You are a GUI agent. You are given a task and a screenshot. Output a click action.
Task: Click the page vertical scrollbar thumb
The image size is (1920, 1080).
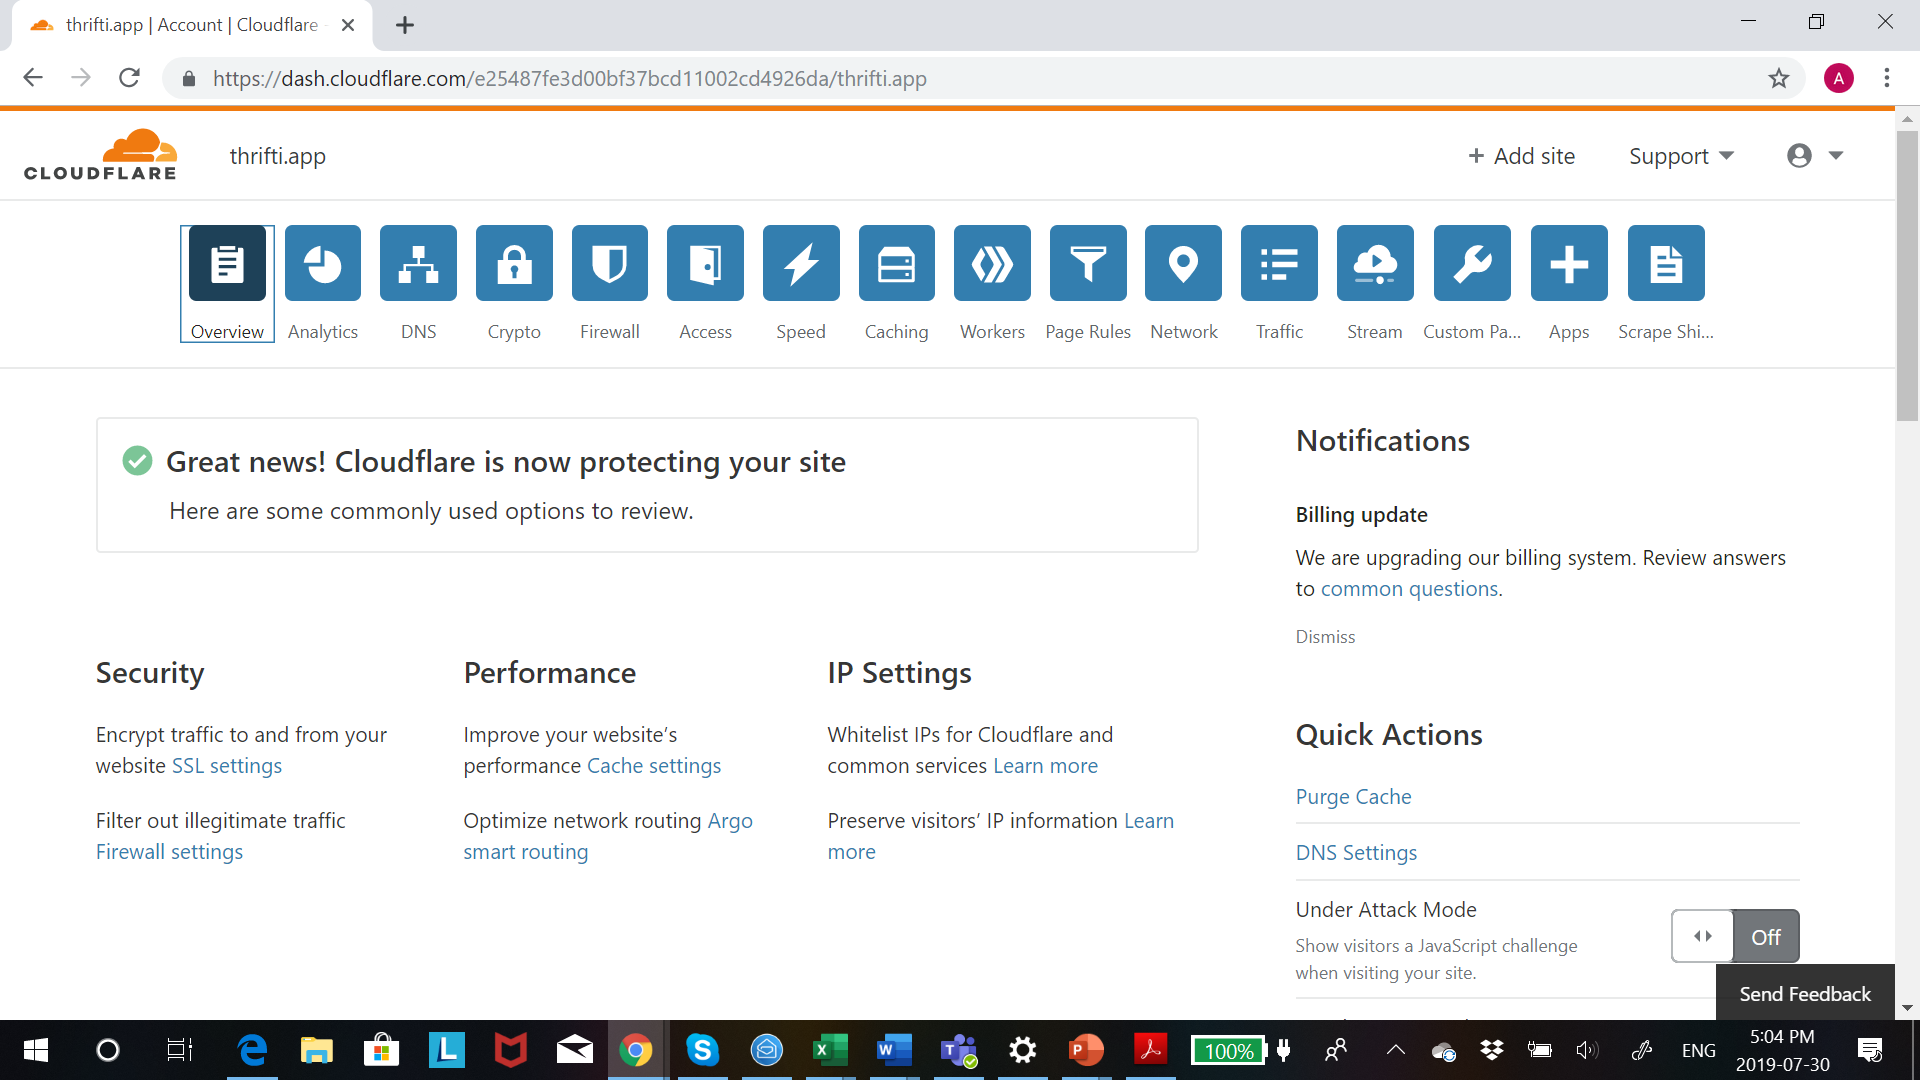[x=1907, y=275]
